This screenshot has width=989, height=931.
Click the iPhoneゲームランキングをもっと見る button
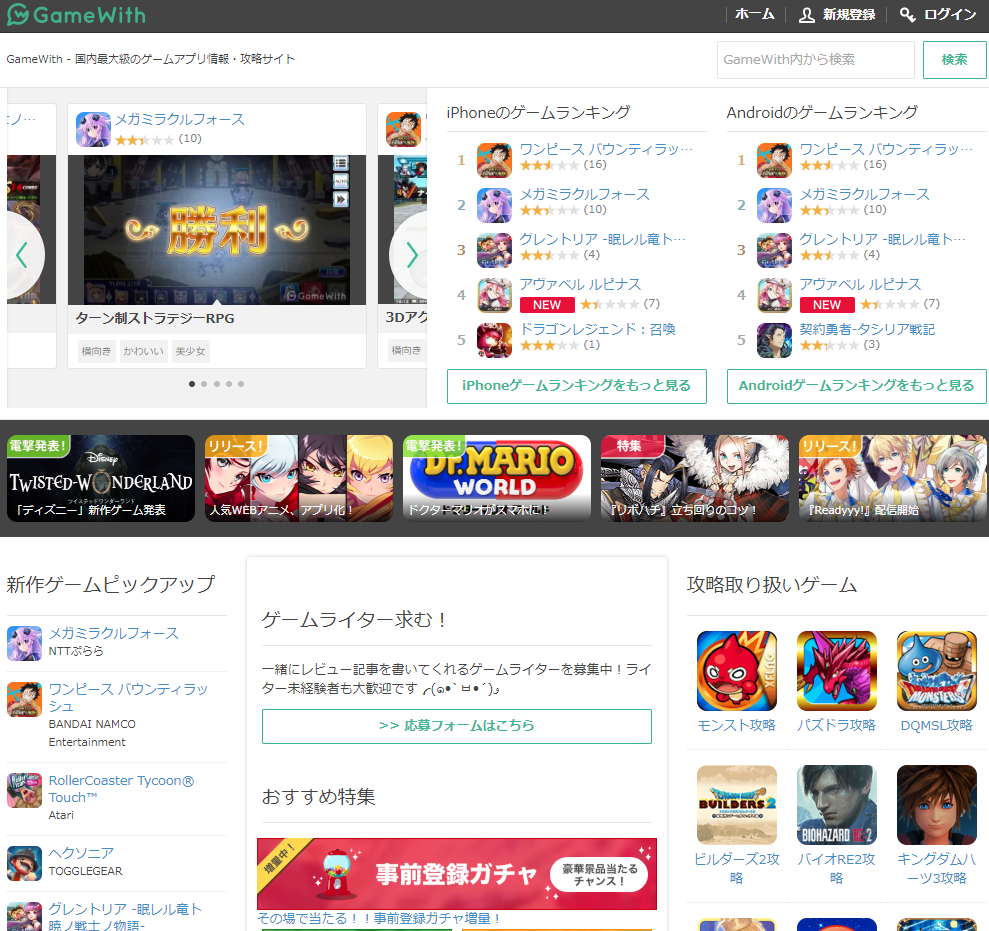tap(576, 386)
